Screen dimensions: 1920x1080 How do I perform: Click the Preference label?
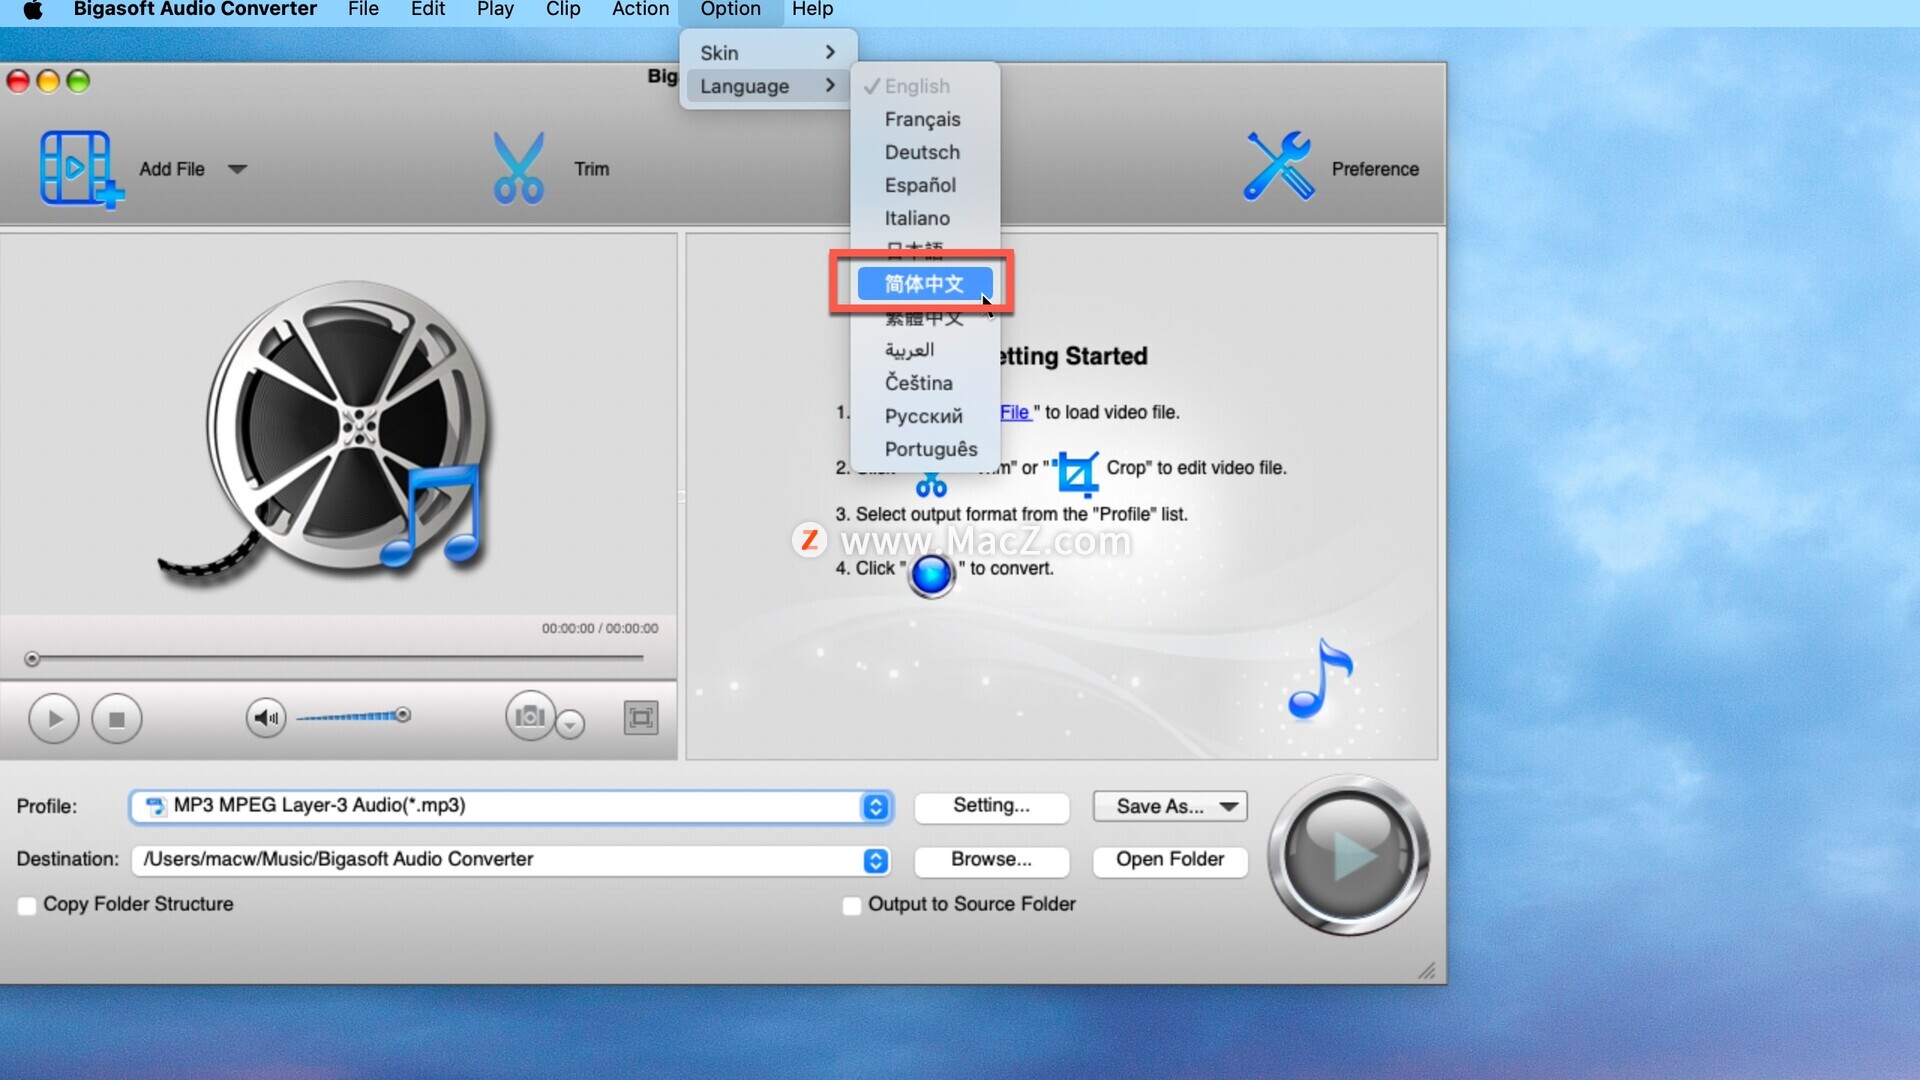[1374, 169]
